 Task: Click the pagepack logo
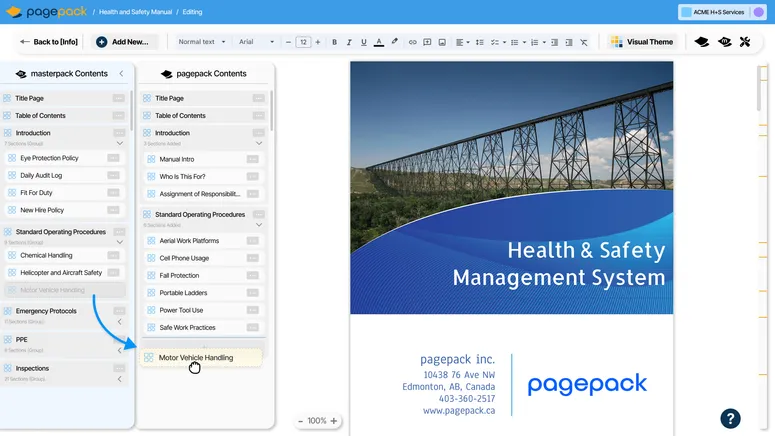pyautogui.click(x=46, y=12)
